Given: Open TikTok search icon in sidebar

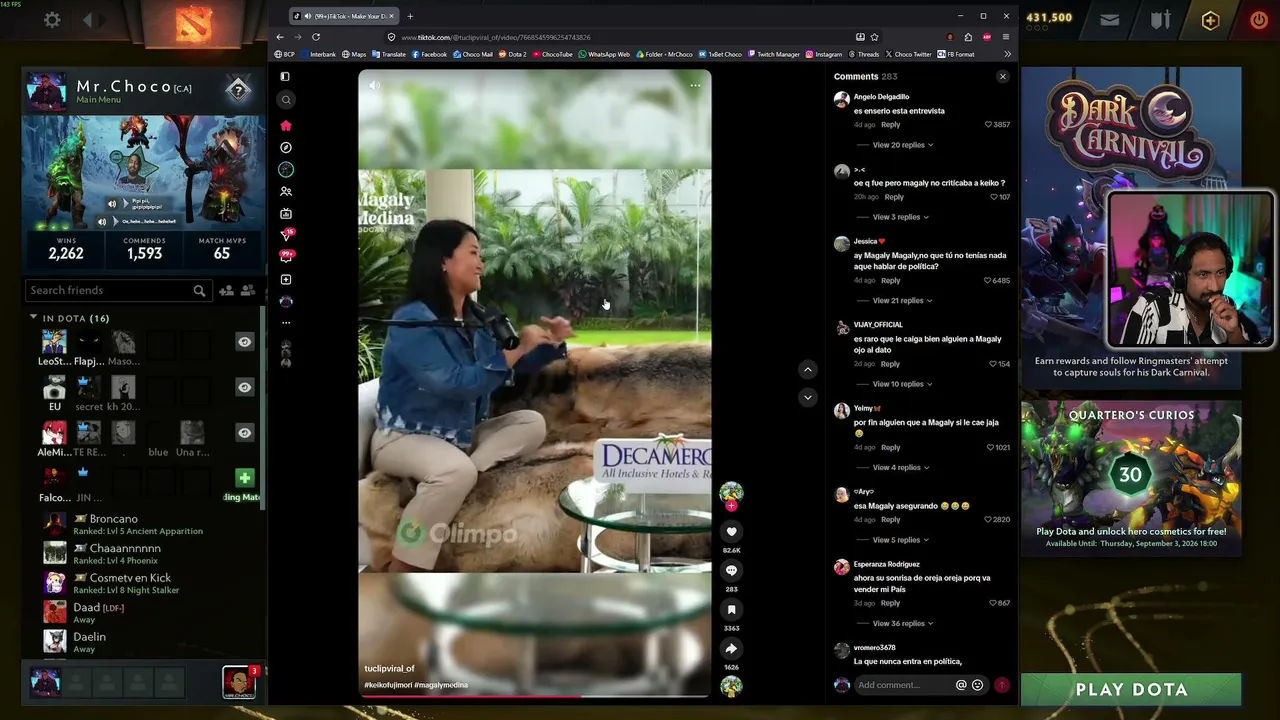Looking at the screenshot, I should (x=286, y=100).
